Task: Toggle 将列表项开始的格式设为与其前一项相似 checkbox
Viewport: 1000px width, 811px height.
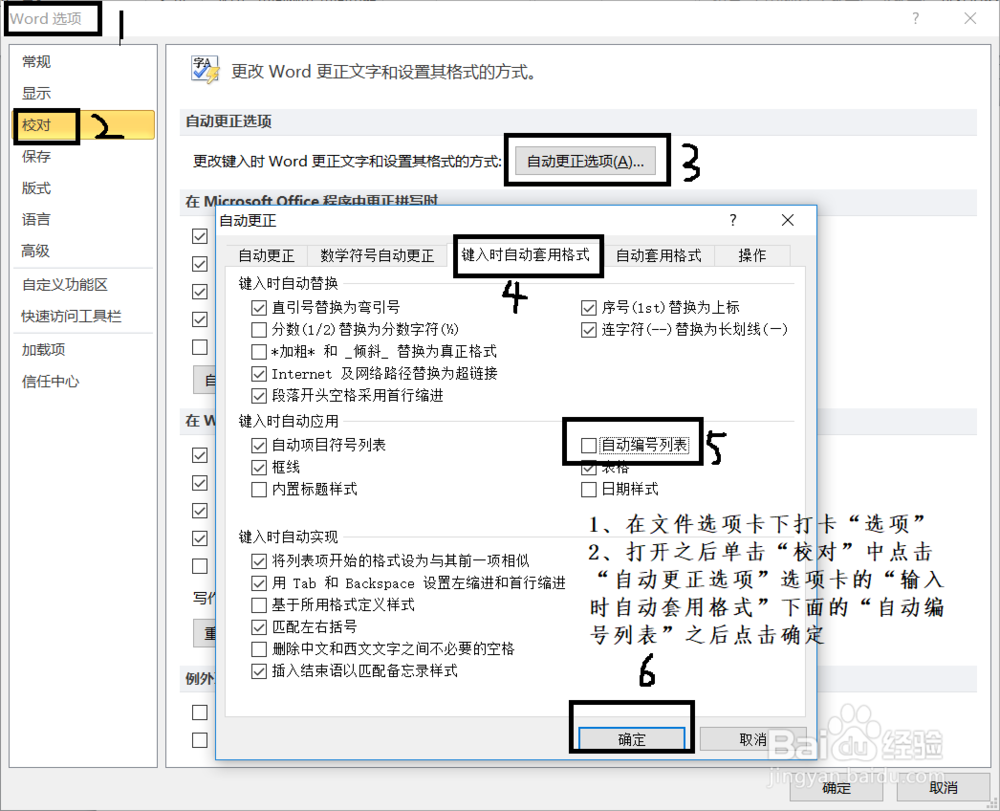Action: click(x=258, y=561)
